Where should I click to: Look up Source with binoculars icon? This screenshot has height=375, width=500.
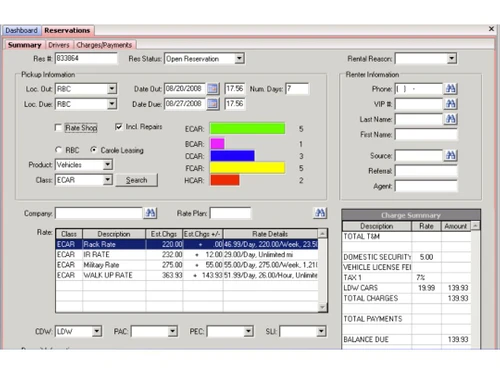pos(451,155)
